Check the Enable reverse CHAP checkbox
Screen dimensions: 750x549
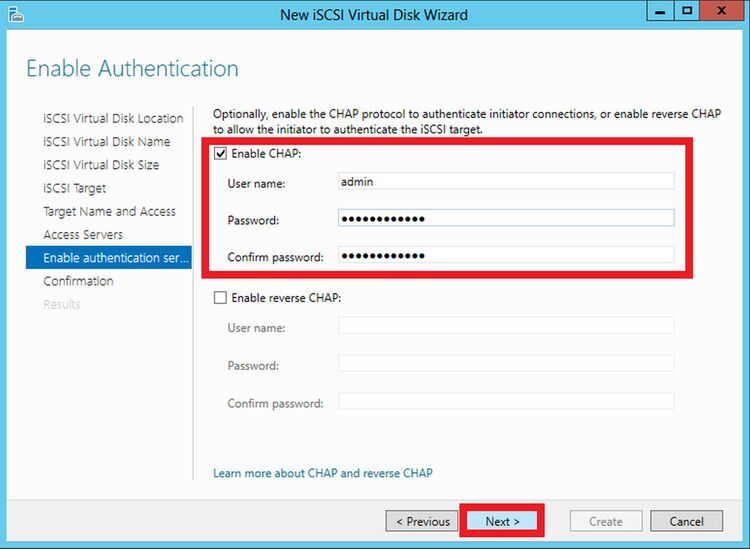pos(220,298)
